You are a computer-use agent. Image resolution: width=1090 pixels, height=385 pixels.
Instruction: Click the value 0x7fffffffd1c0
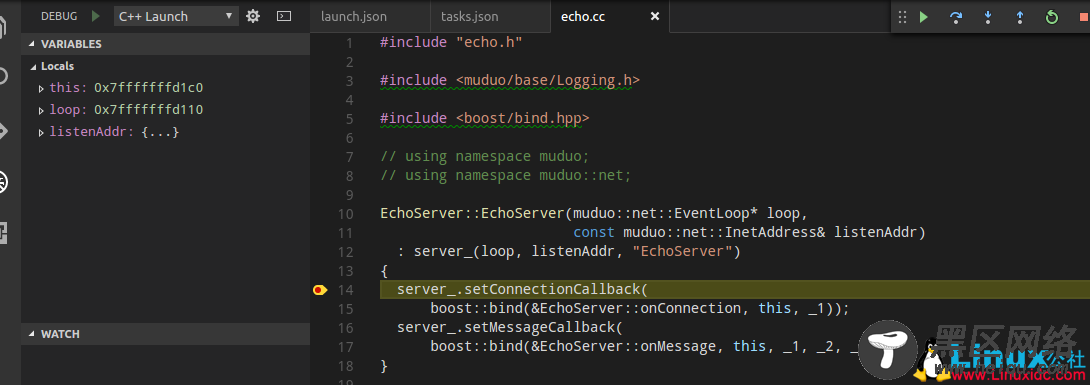149,88
